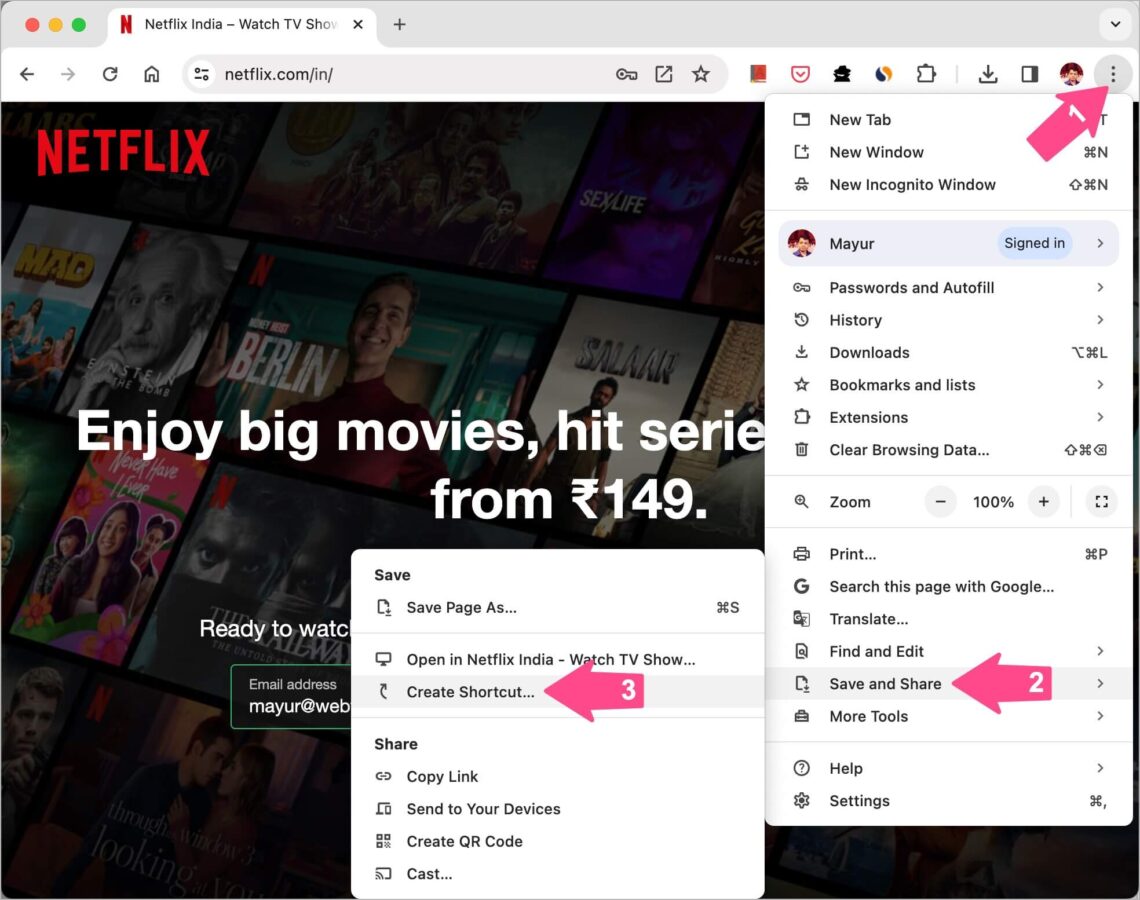Enter full screen via the Zoom row icon
Image resolution: width=1140 pixels, height=900 pixels.
(1101, 501)
